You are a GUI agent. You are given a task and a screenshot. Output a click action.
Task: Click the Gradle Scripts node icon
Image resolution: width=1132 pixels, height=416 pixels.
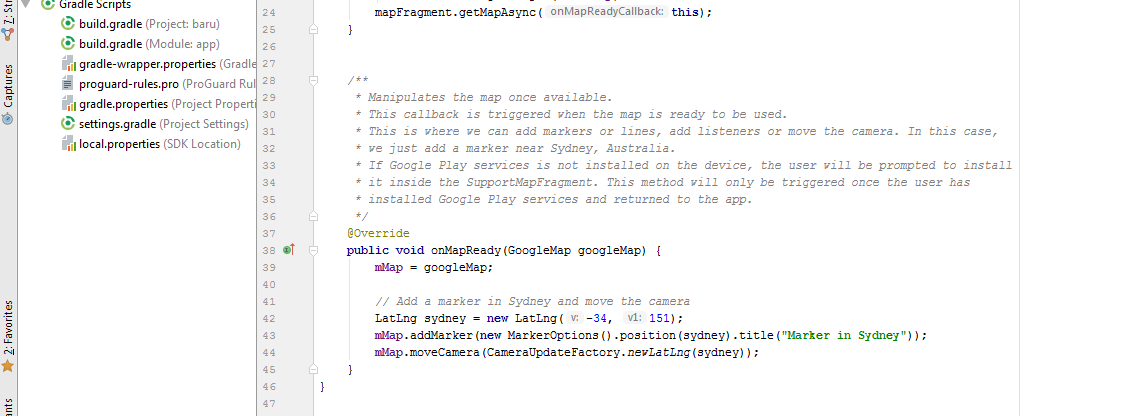pos(47,4)
